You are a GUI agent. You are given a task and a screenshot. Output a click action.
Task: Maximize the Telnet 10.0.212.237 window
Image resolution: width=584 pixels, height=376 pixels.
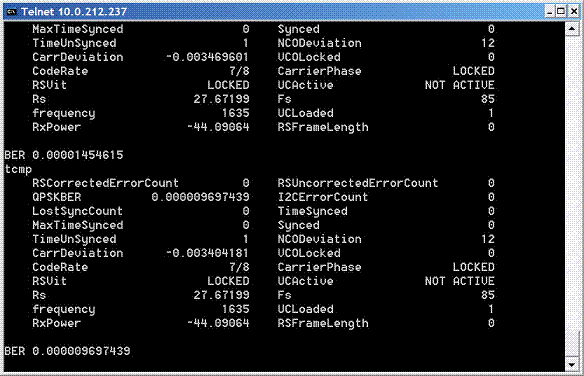point(561,12)
